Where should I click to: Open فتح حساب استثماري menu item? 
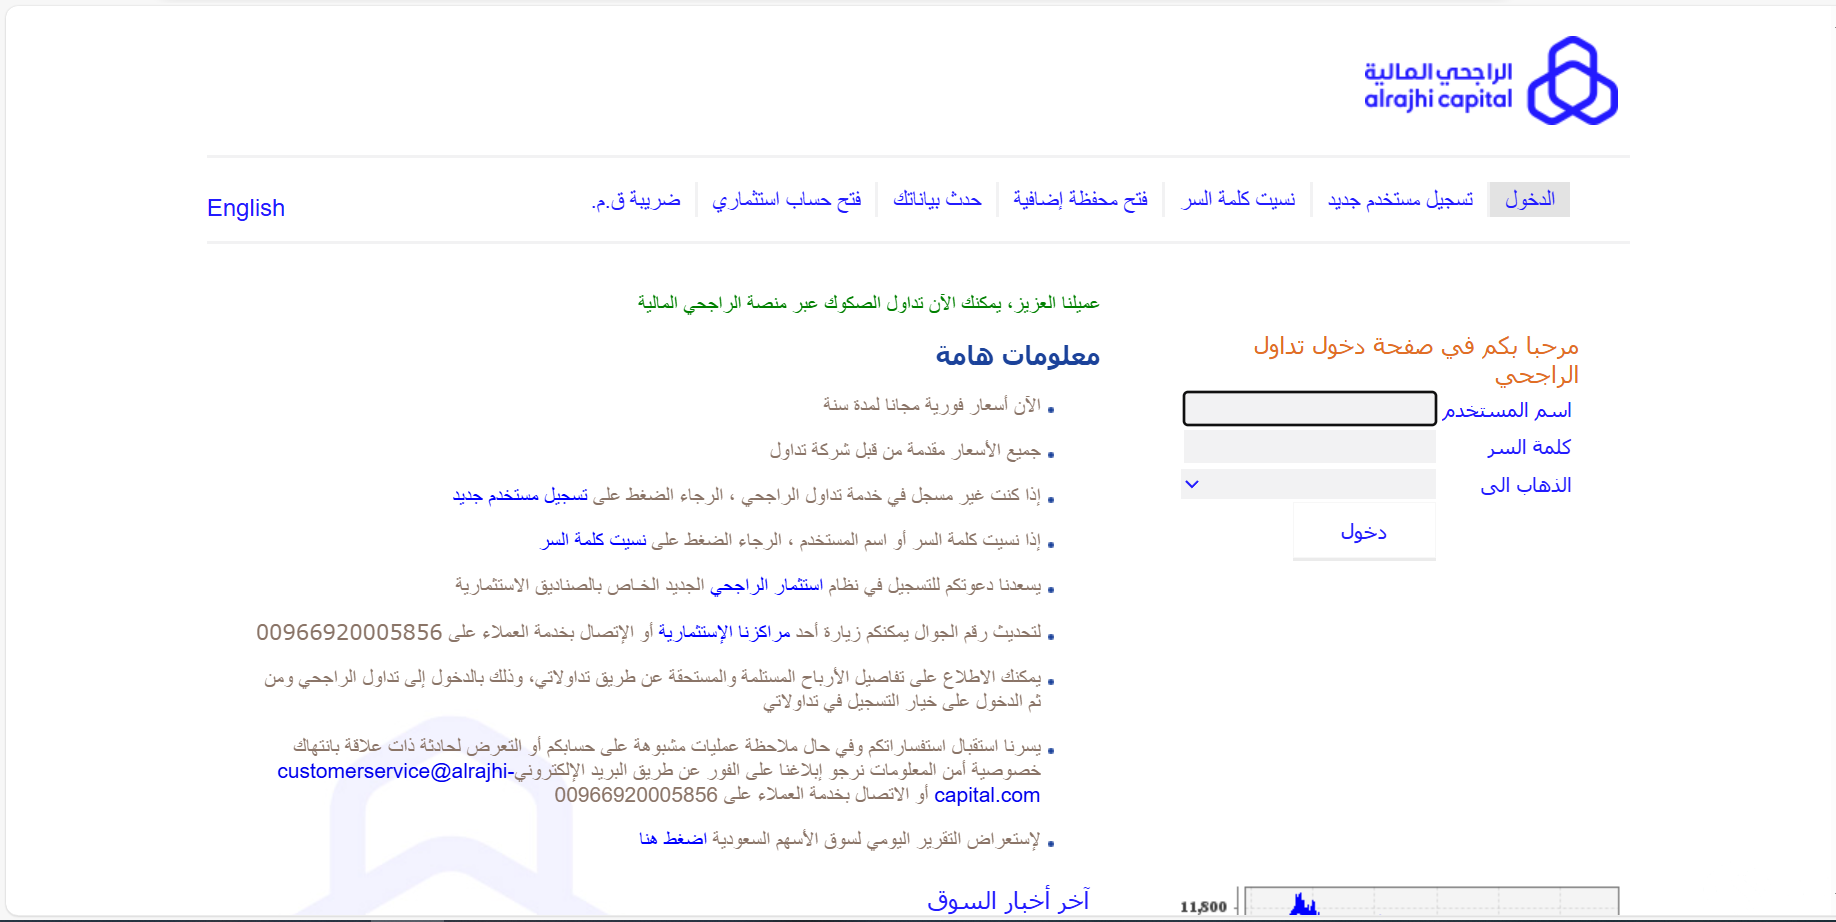pyautogui.click(x=786, y=199)
